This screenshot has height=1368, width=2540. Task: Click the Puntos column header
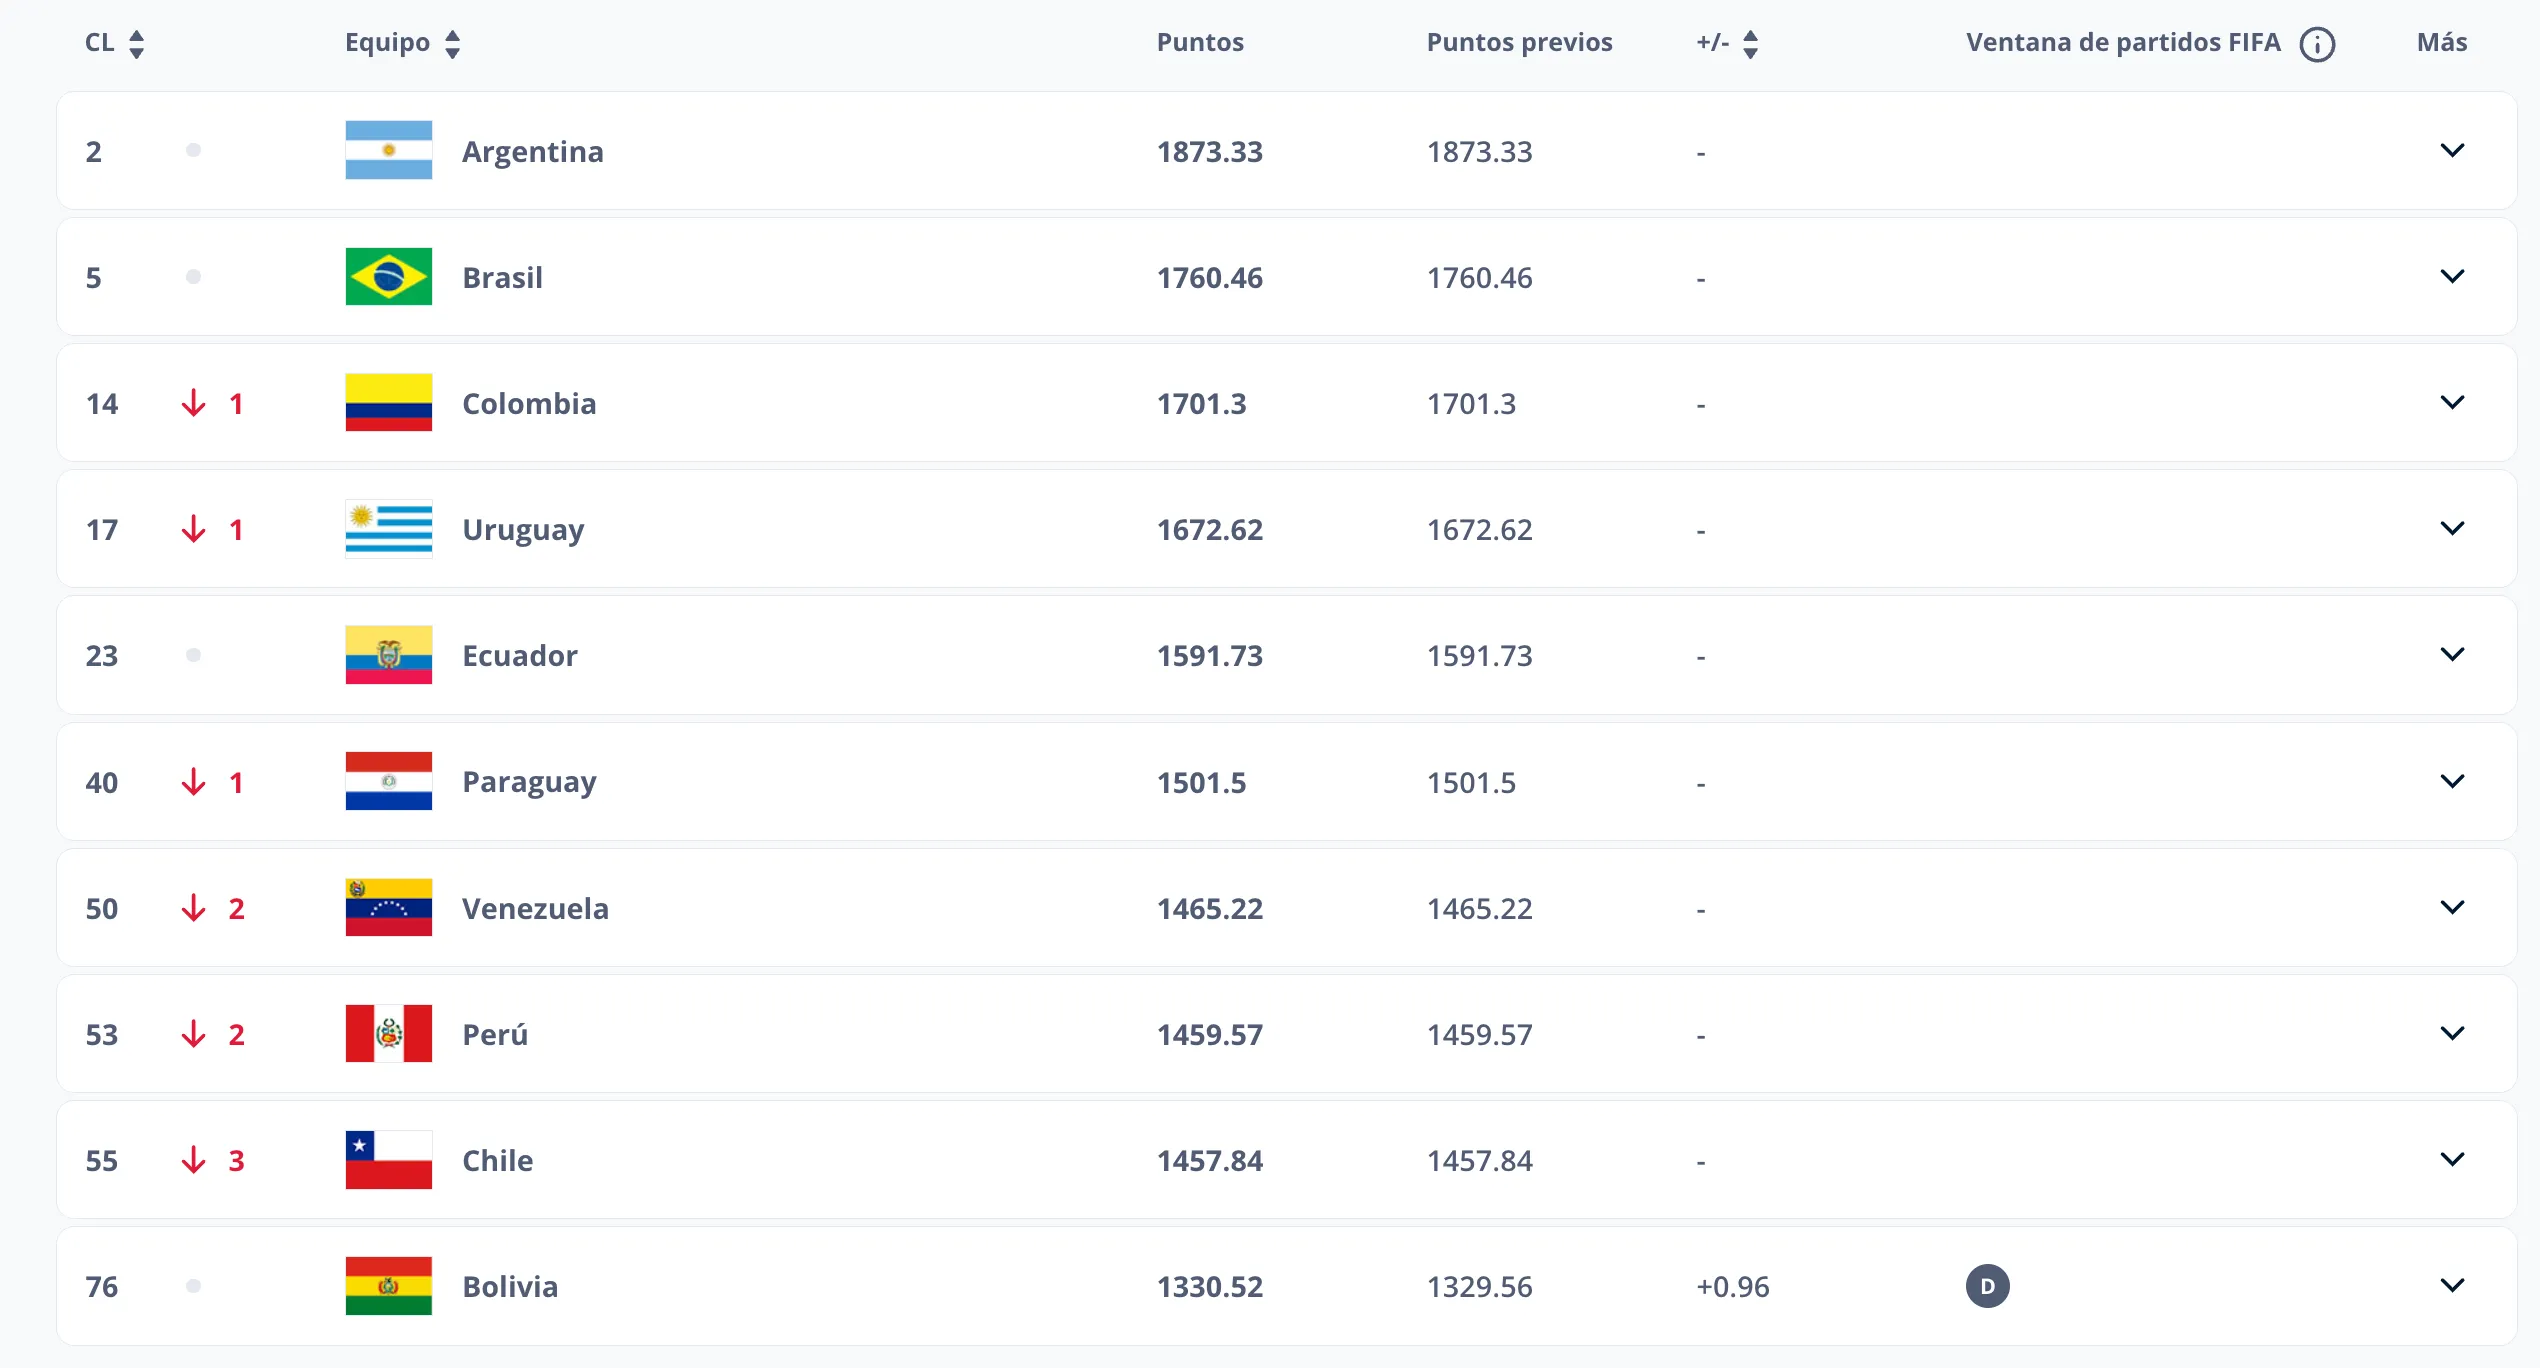point(1200,42)
